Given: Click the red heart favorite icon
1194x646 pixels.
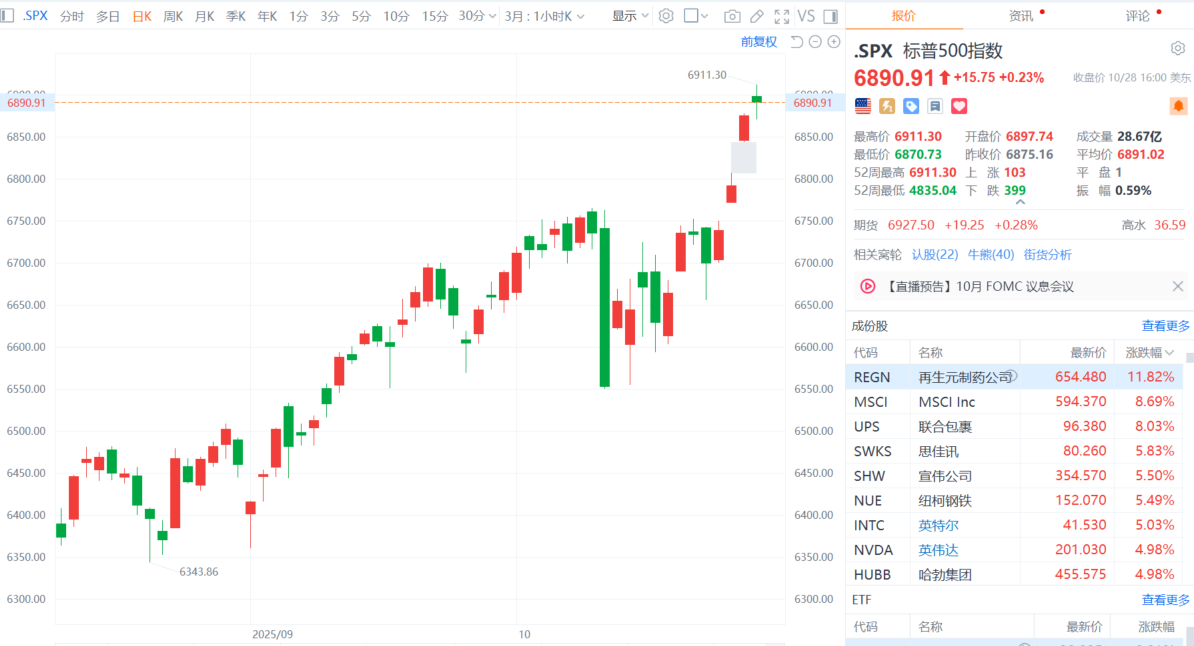Looking at the screenshot, I should click(x=959, y=106).
